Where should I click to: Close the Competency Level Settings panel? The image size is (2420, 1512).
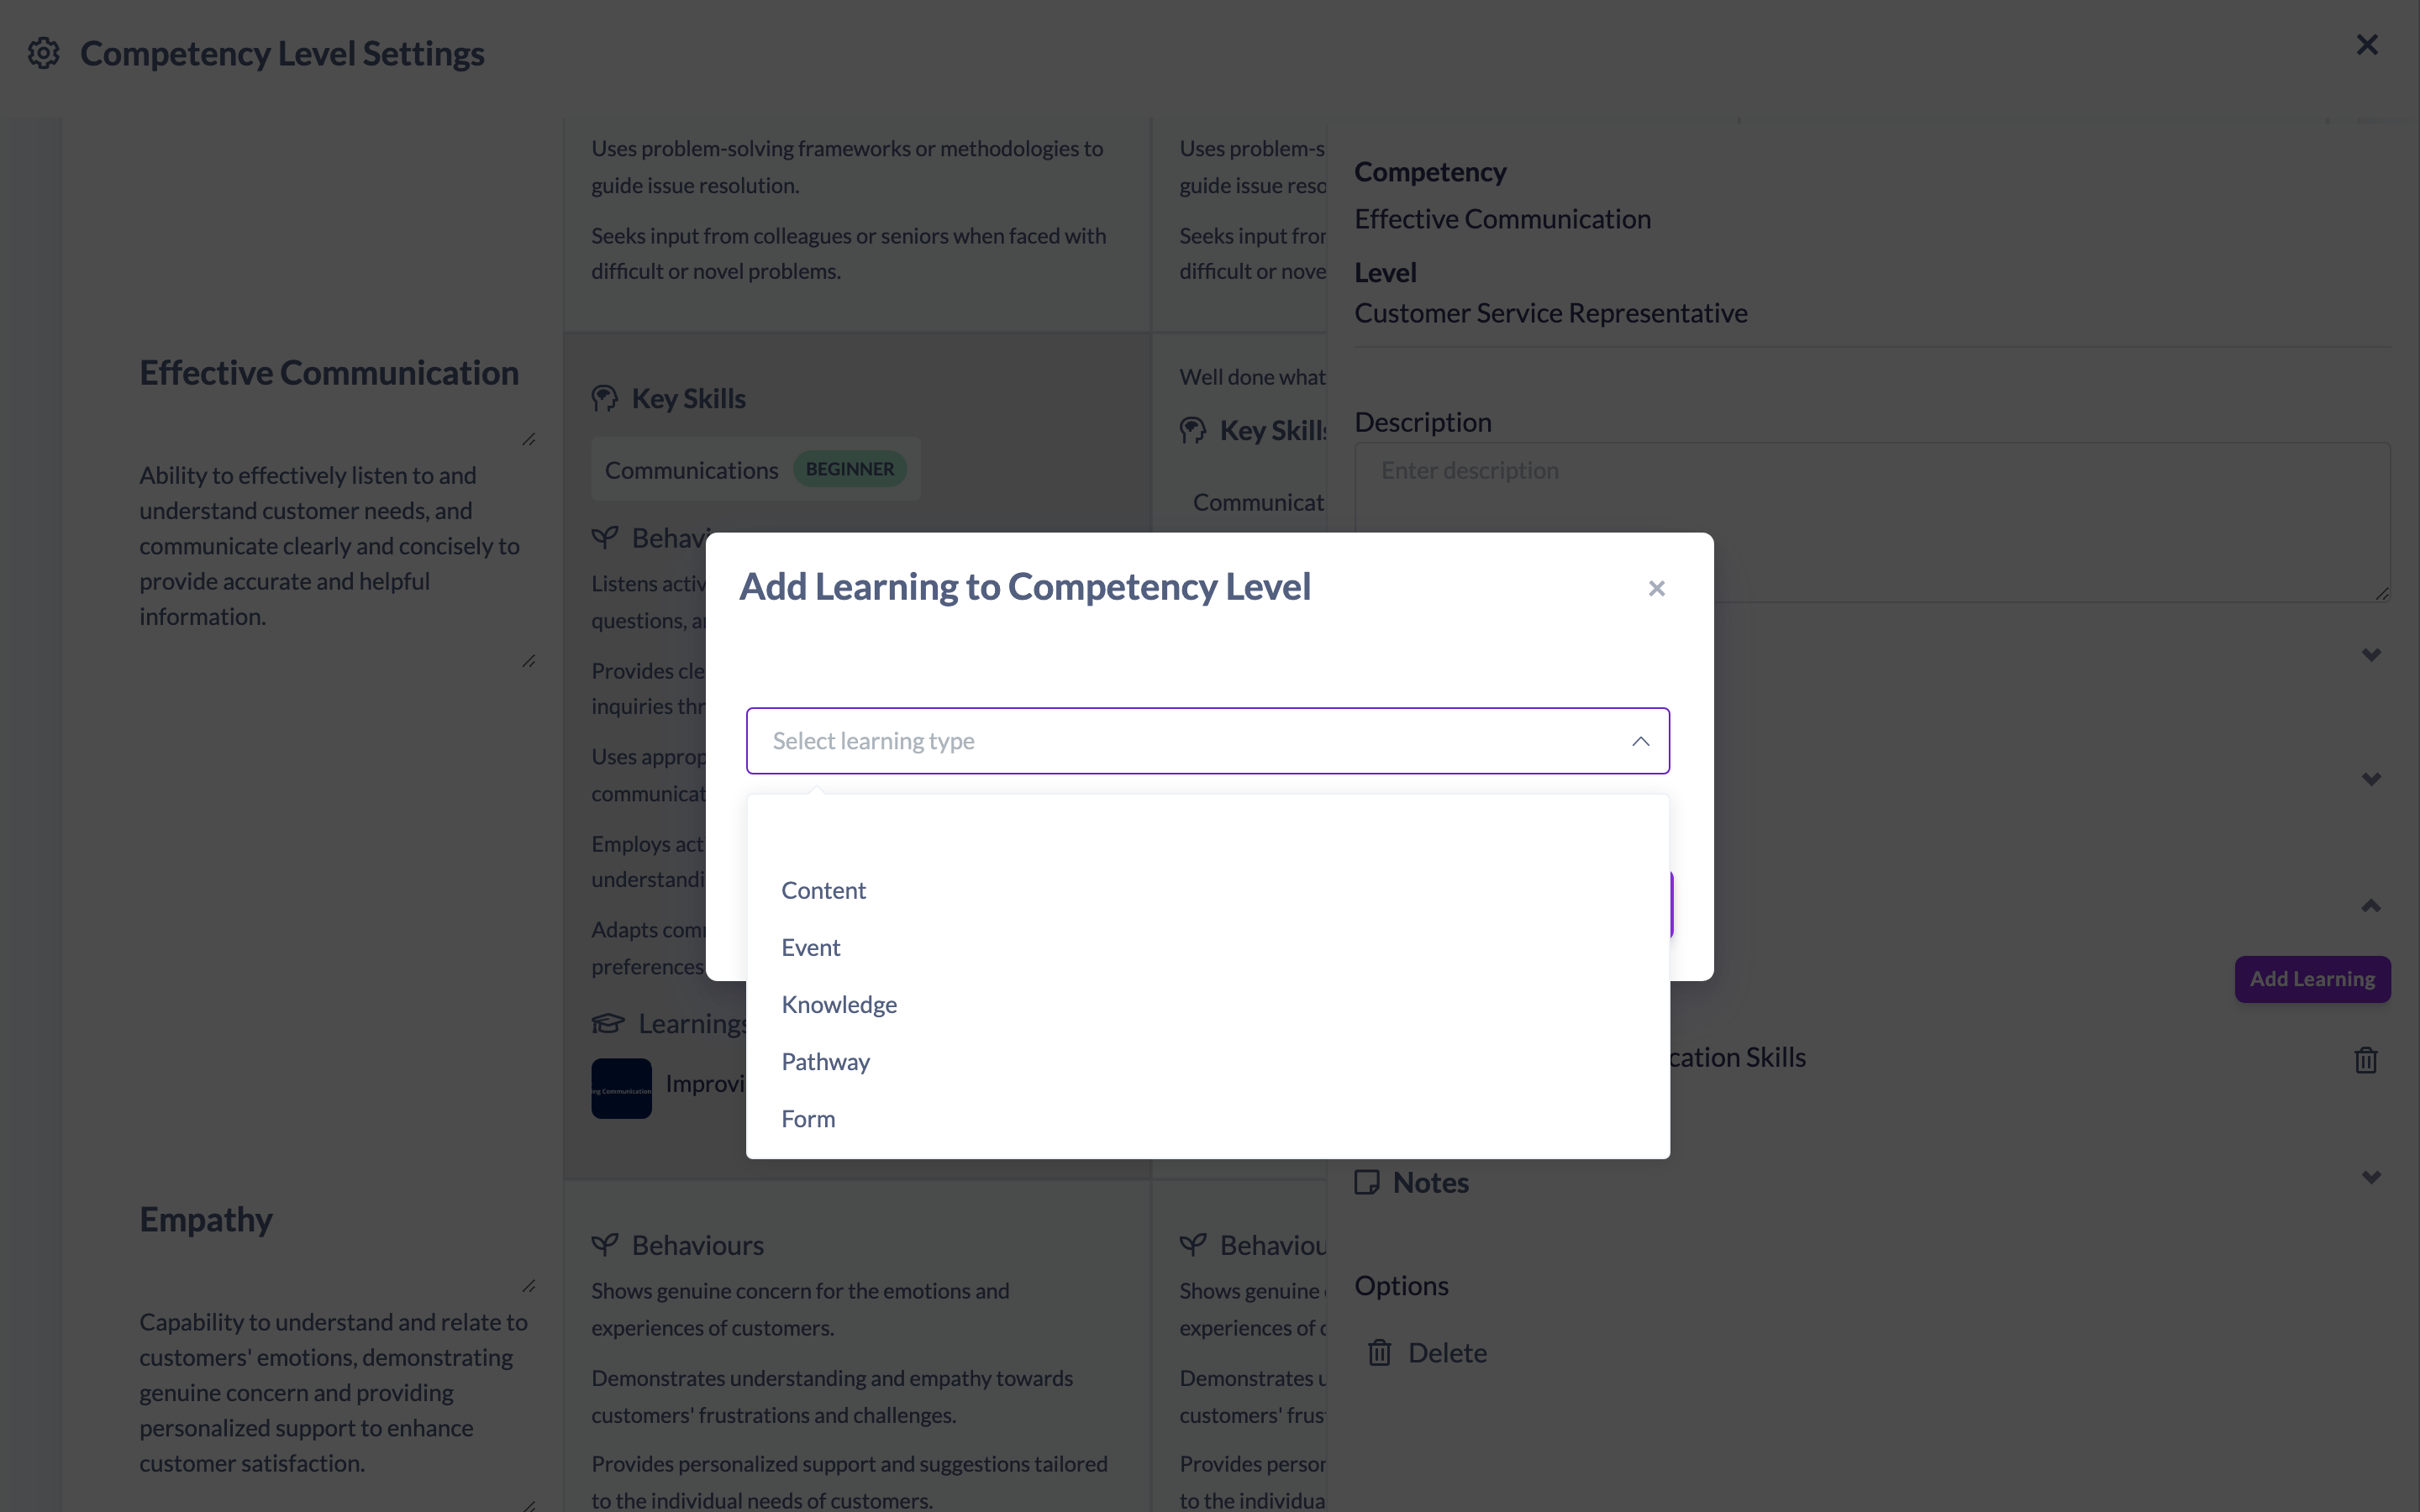tap(2367, 45)
